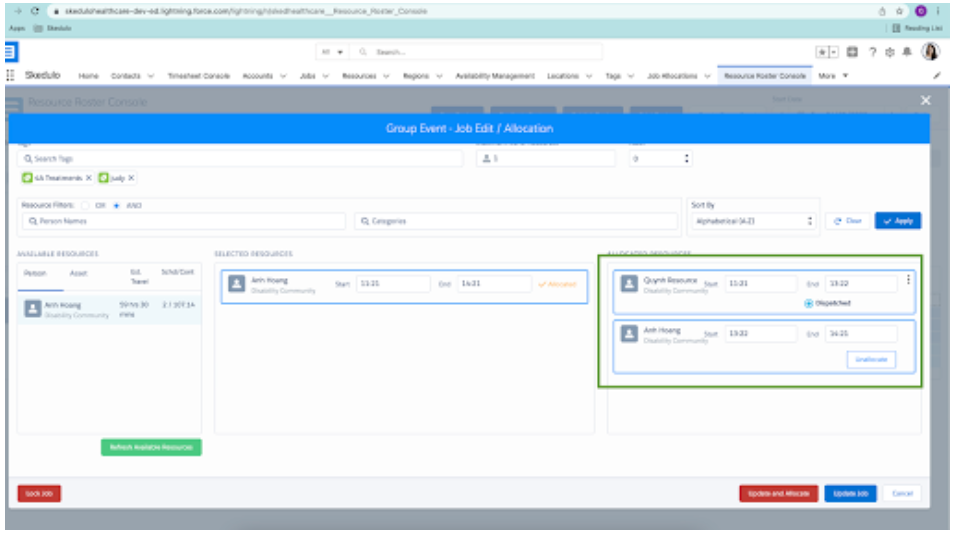Click the pencil edit navigation icon
Viewport: 953px width, 533px height.
937,76
